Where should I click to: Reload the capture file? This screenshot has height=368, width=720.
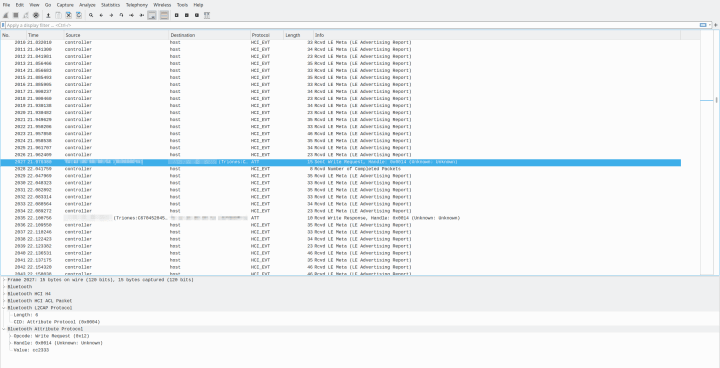click(79, 15)
